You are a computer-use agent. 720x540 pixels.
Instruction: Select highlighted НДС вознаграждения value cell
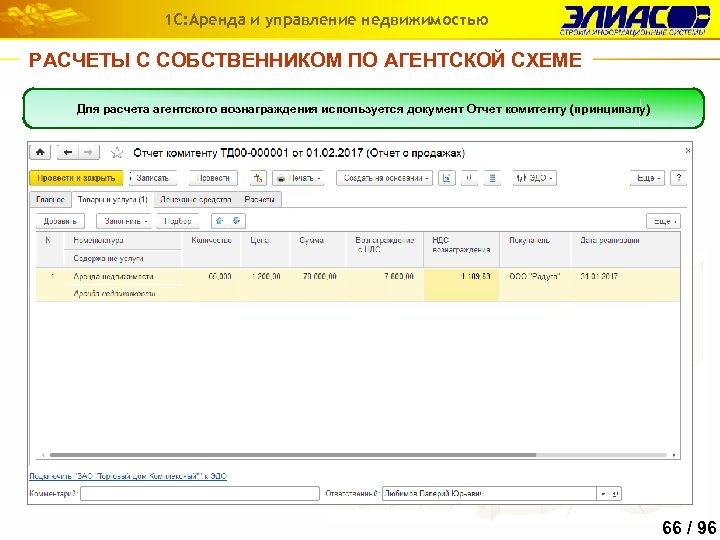[x=461, y=285]
